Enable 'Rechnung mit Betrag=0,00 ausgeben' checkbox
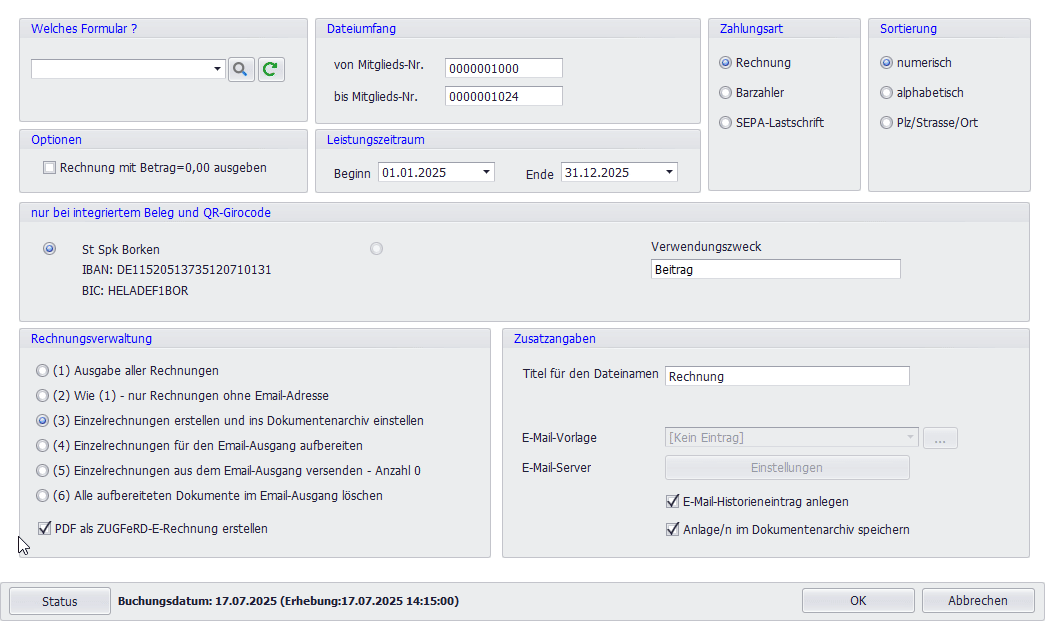The width and height of the screenshot is (1045, 621). (50, 168)
